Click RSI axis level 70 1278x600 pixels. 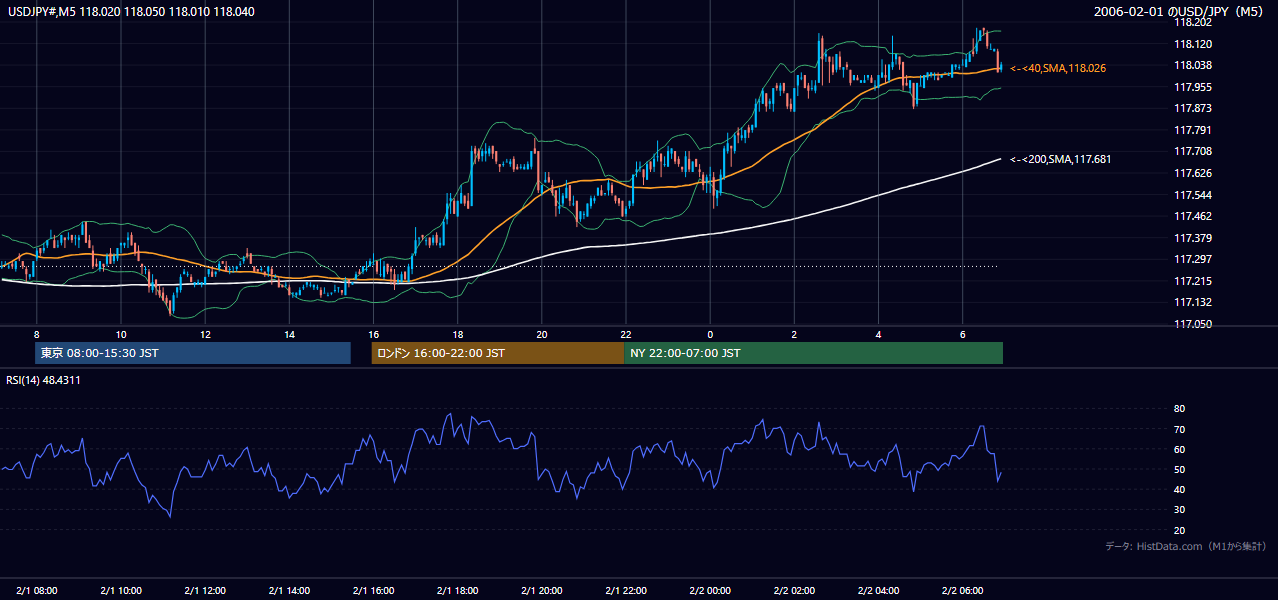[1179, 429]
